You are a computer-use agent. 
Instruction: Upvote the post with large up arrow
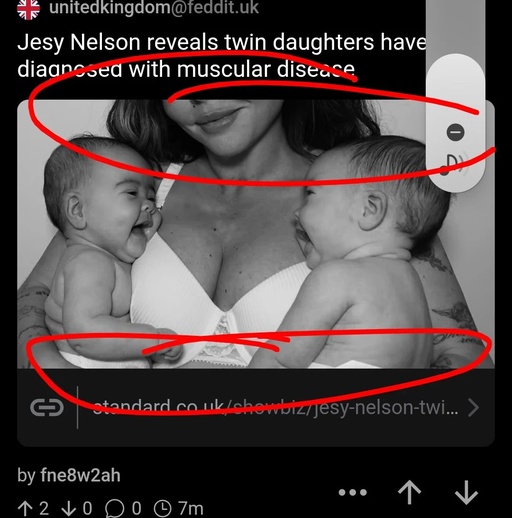(x=409, y=492)
